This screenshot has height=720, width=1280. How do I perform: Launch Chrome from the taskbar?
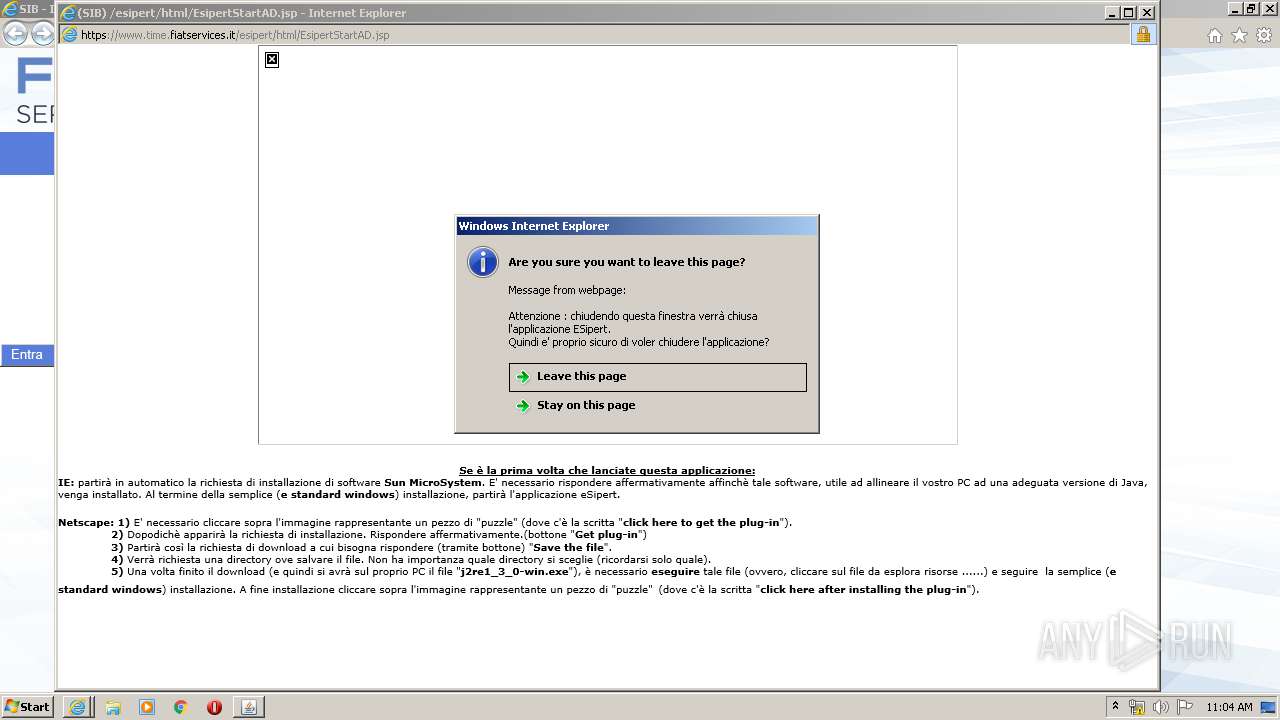pyautogui.click(x=181, y=707)
